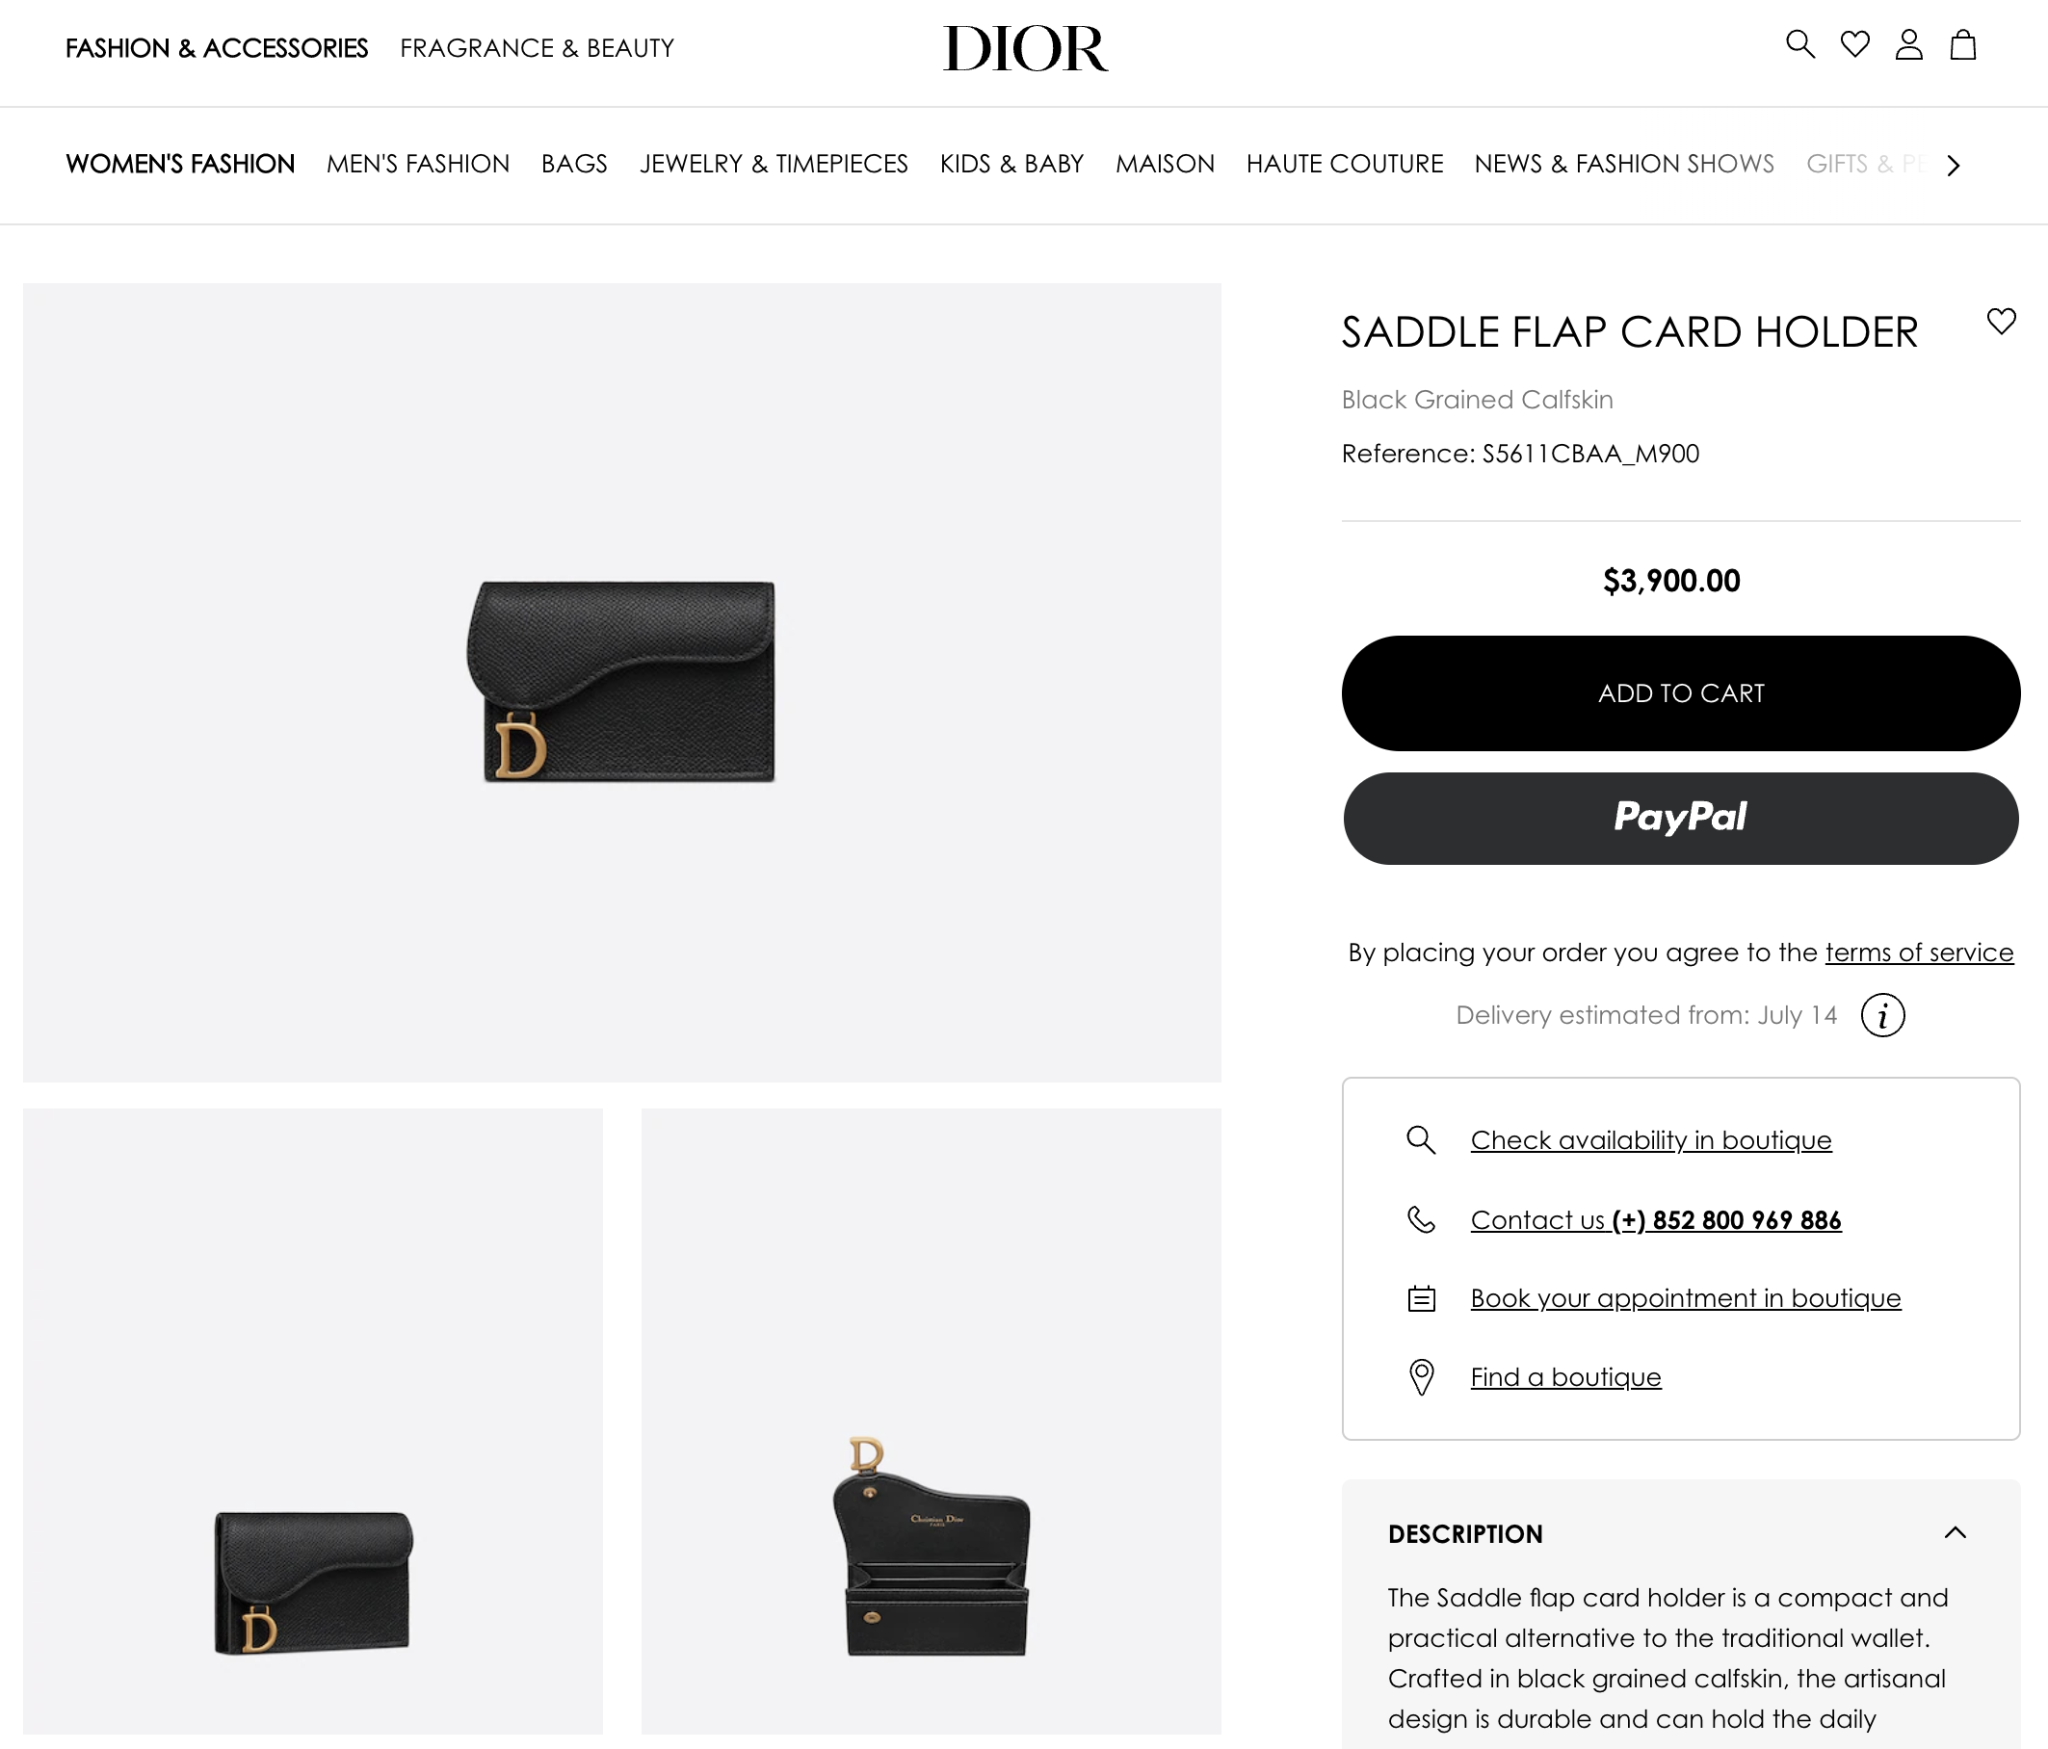Open the terms of service link

(x=1919, y=952)
